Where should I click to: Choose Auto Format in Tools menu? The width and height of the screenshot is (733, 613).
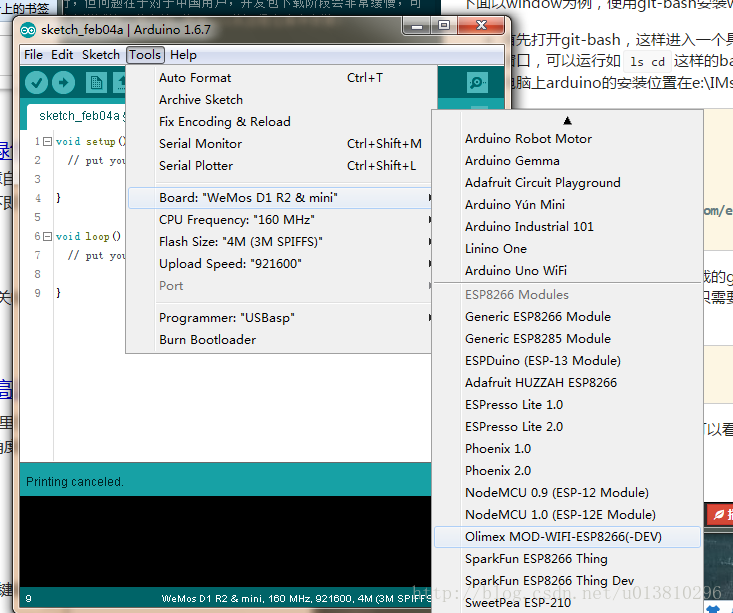click(x=280, y=78)
